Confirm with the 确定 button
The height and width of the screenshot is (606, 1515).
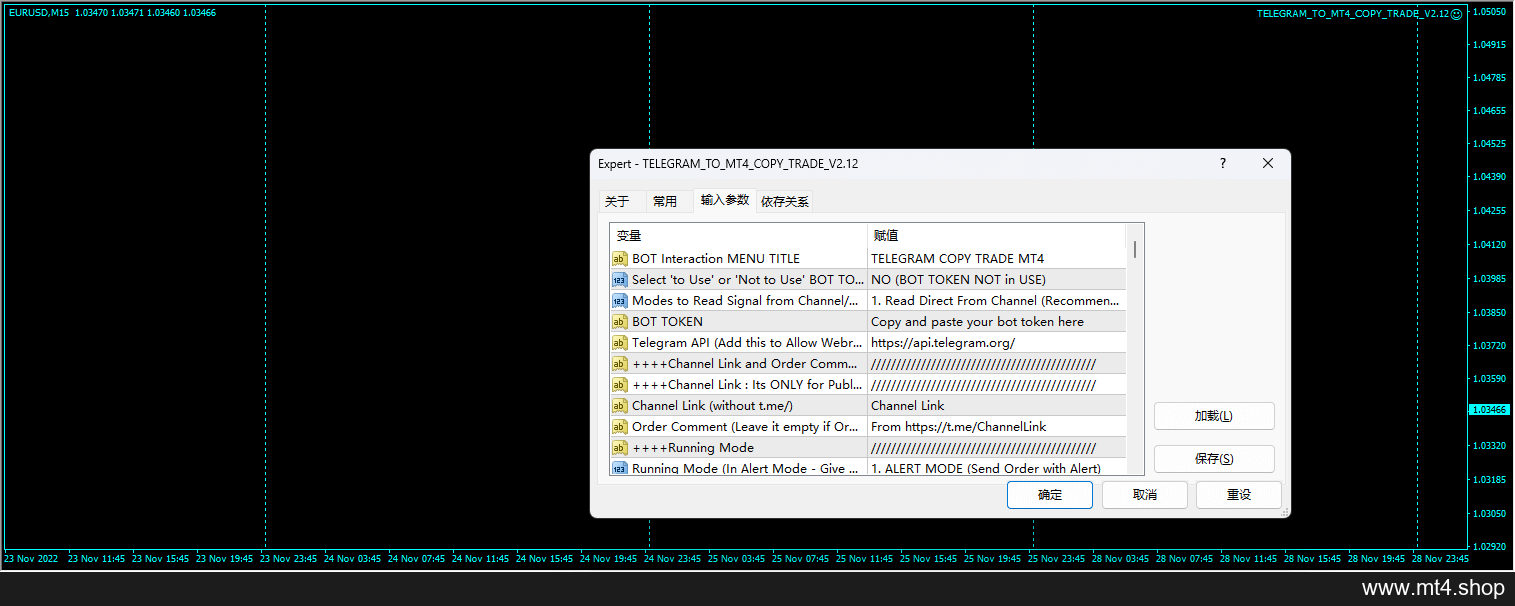tap(1050, 495)
